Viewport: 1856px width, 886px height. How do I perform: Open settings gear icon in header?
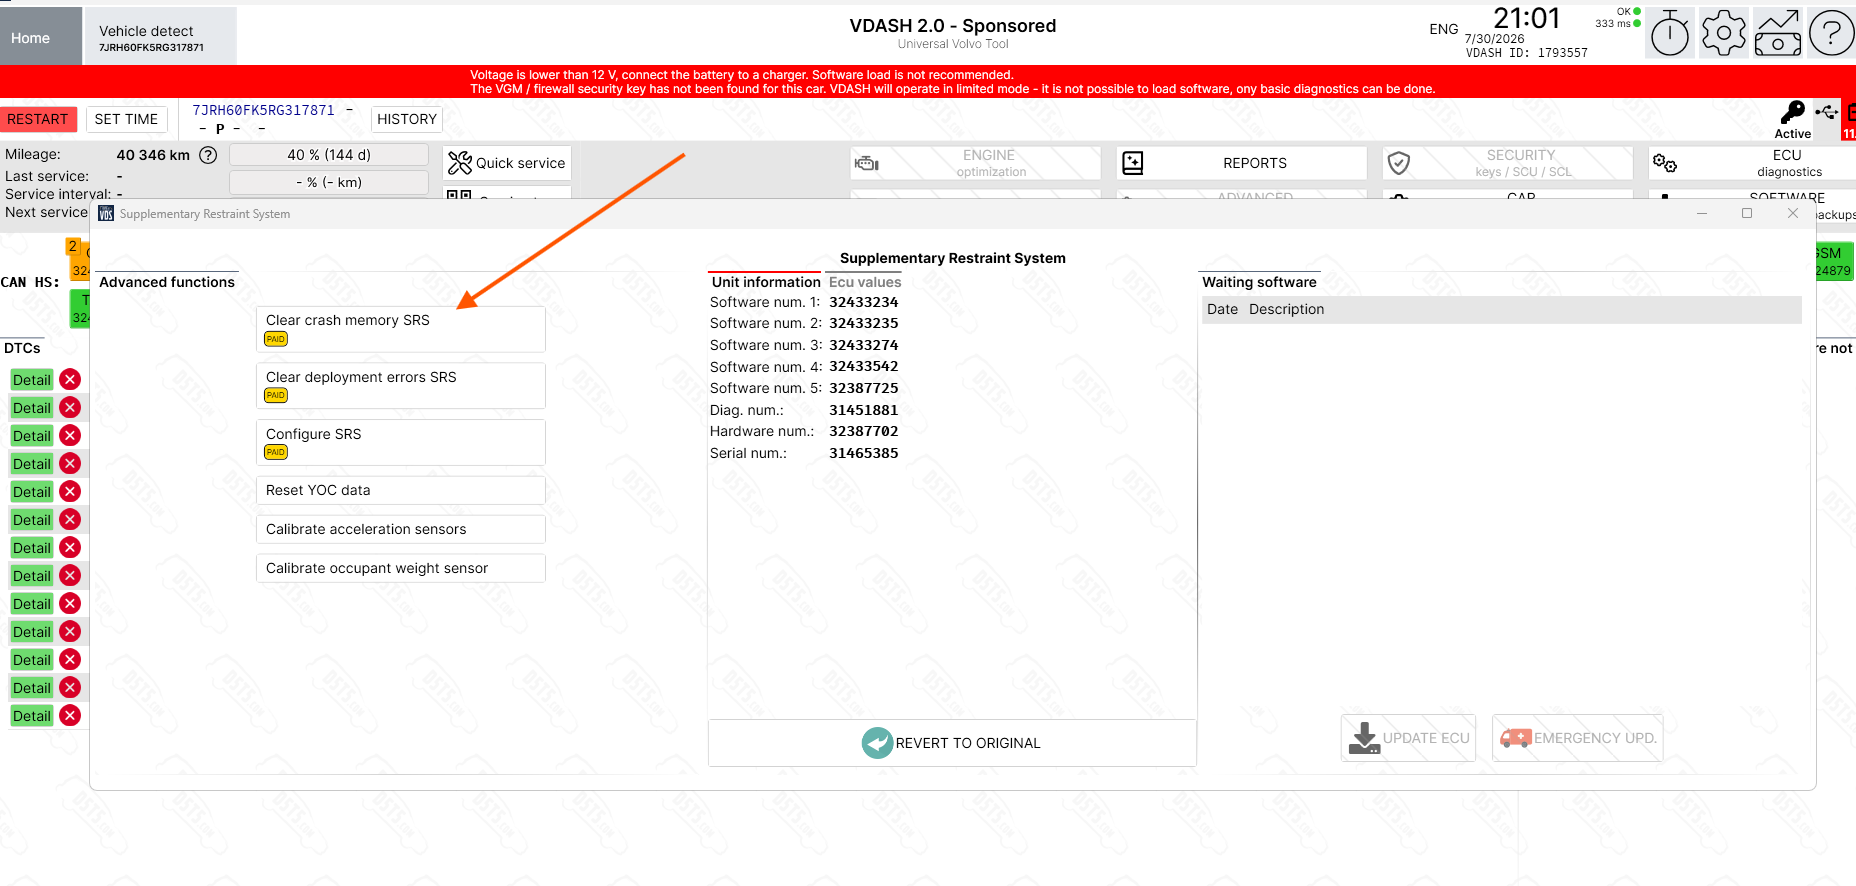(1724, 34)
